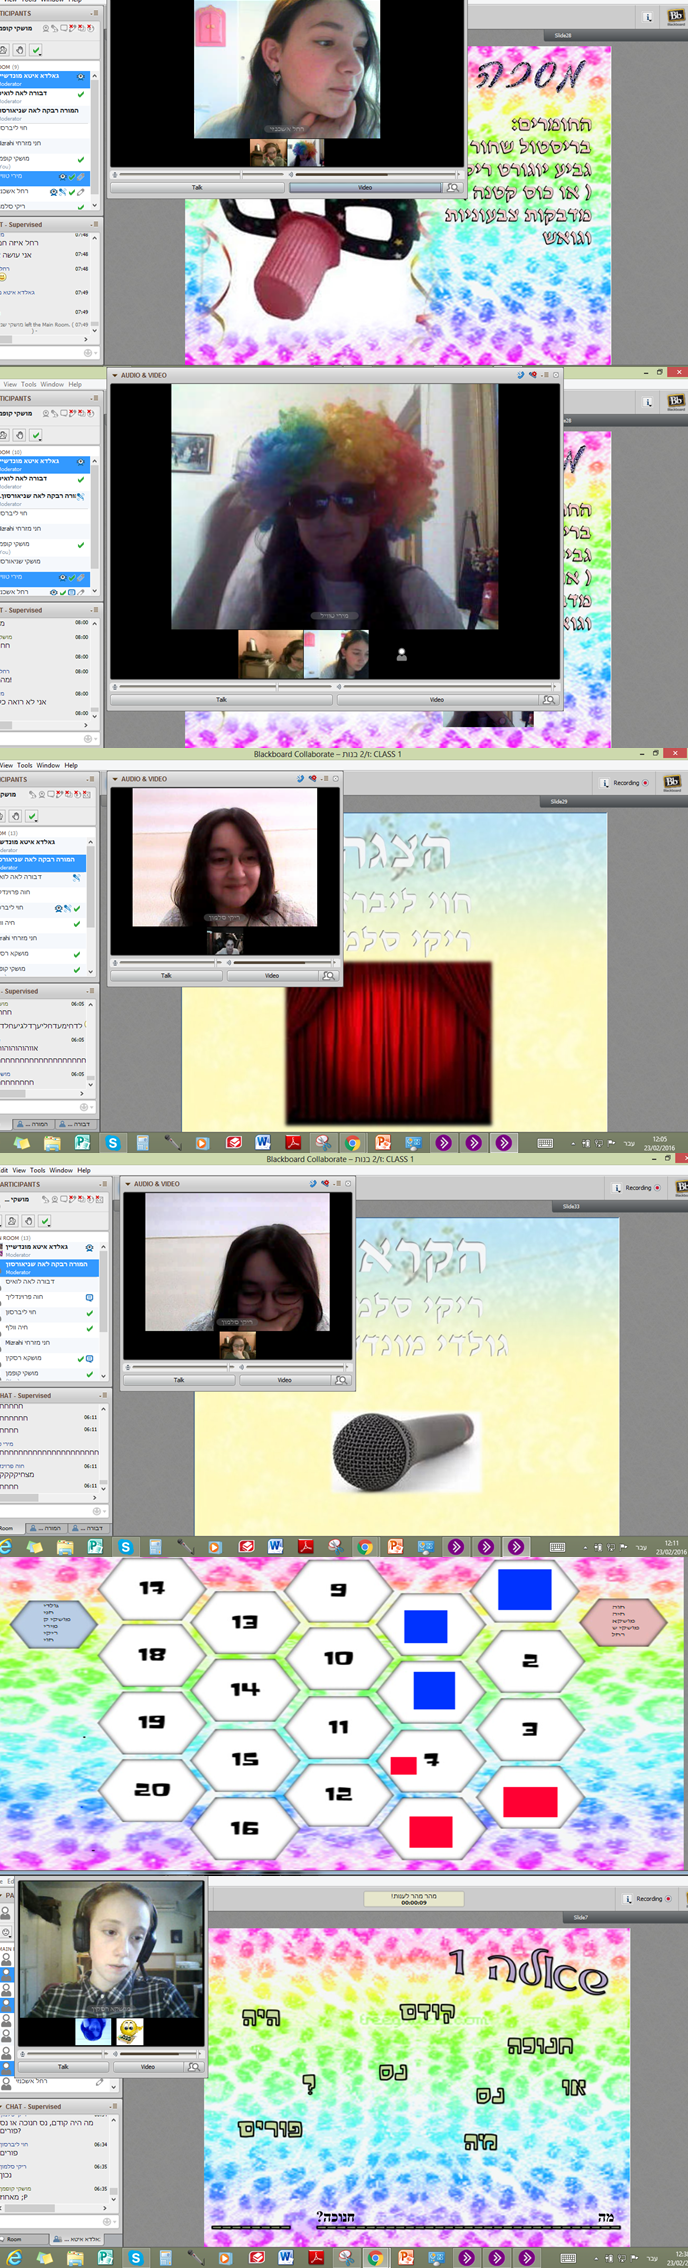688x2268 pixels.
Task: Toggle Video in the rainbow-wig video panel
Action: 437,700
